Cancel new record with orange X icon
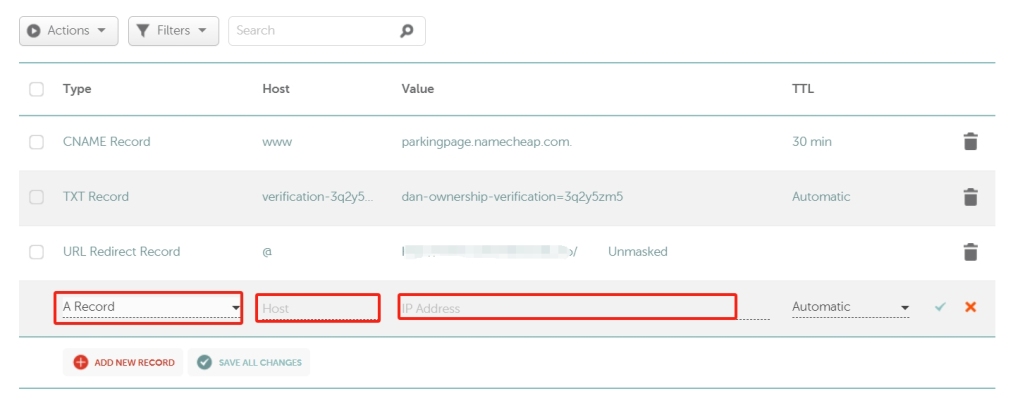Image resolution: width=1024 pixels, height=420 pixels. coord(970,307)
